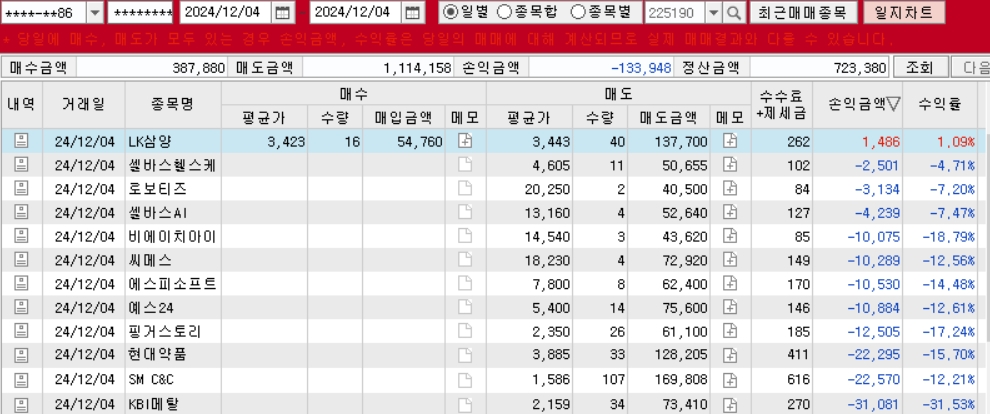This screenshot has width=990, height=414.
Task: Select 종목별 radio option
Action: tap(603, 12)
